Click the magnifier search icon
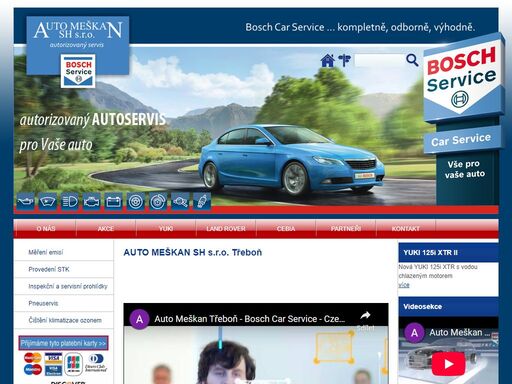 pyautogui.click(x=412, y=60)
